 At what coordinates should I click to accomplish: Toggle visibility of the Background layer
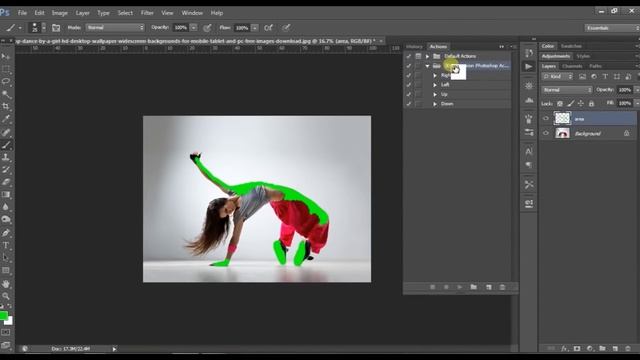[546, 133]
